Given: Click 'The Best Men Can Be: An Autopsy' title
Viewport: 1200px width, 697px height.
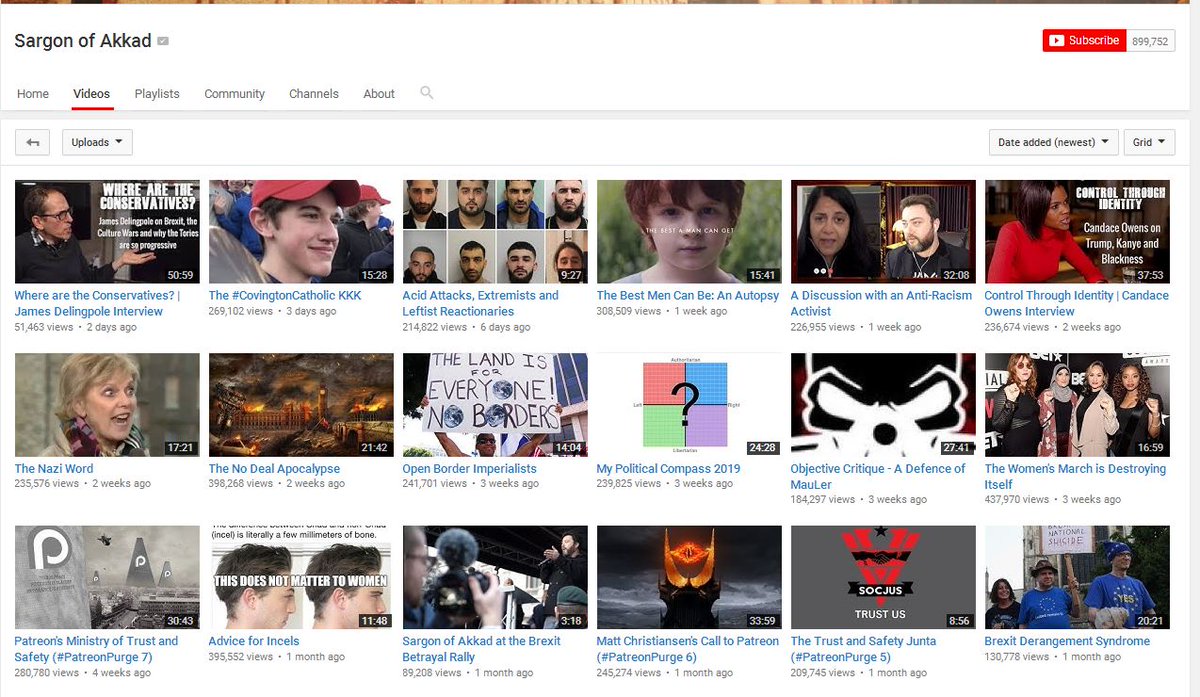Looking at the screenshot, I should [688, 296].
